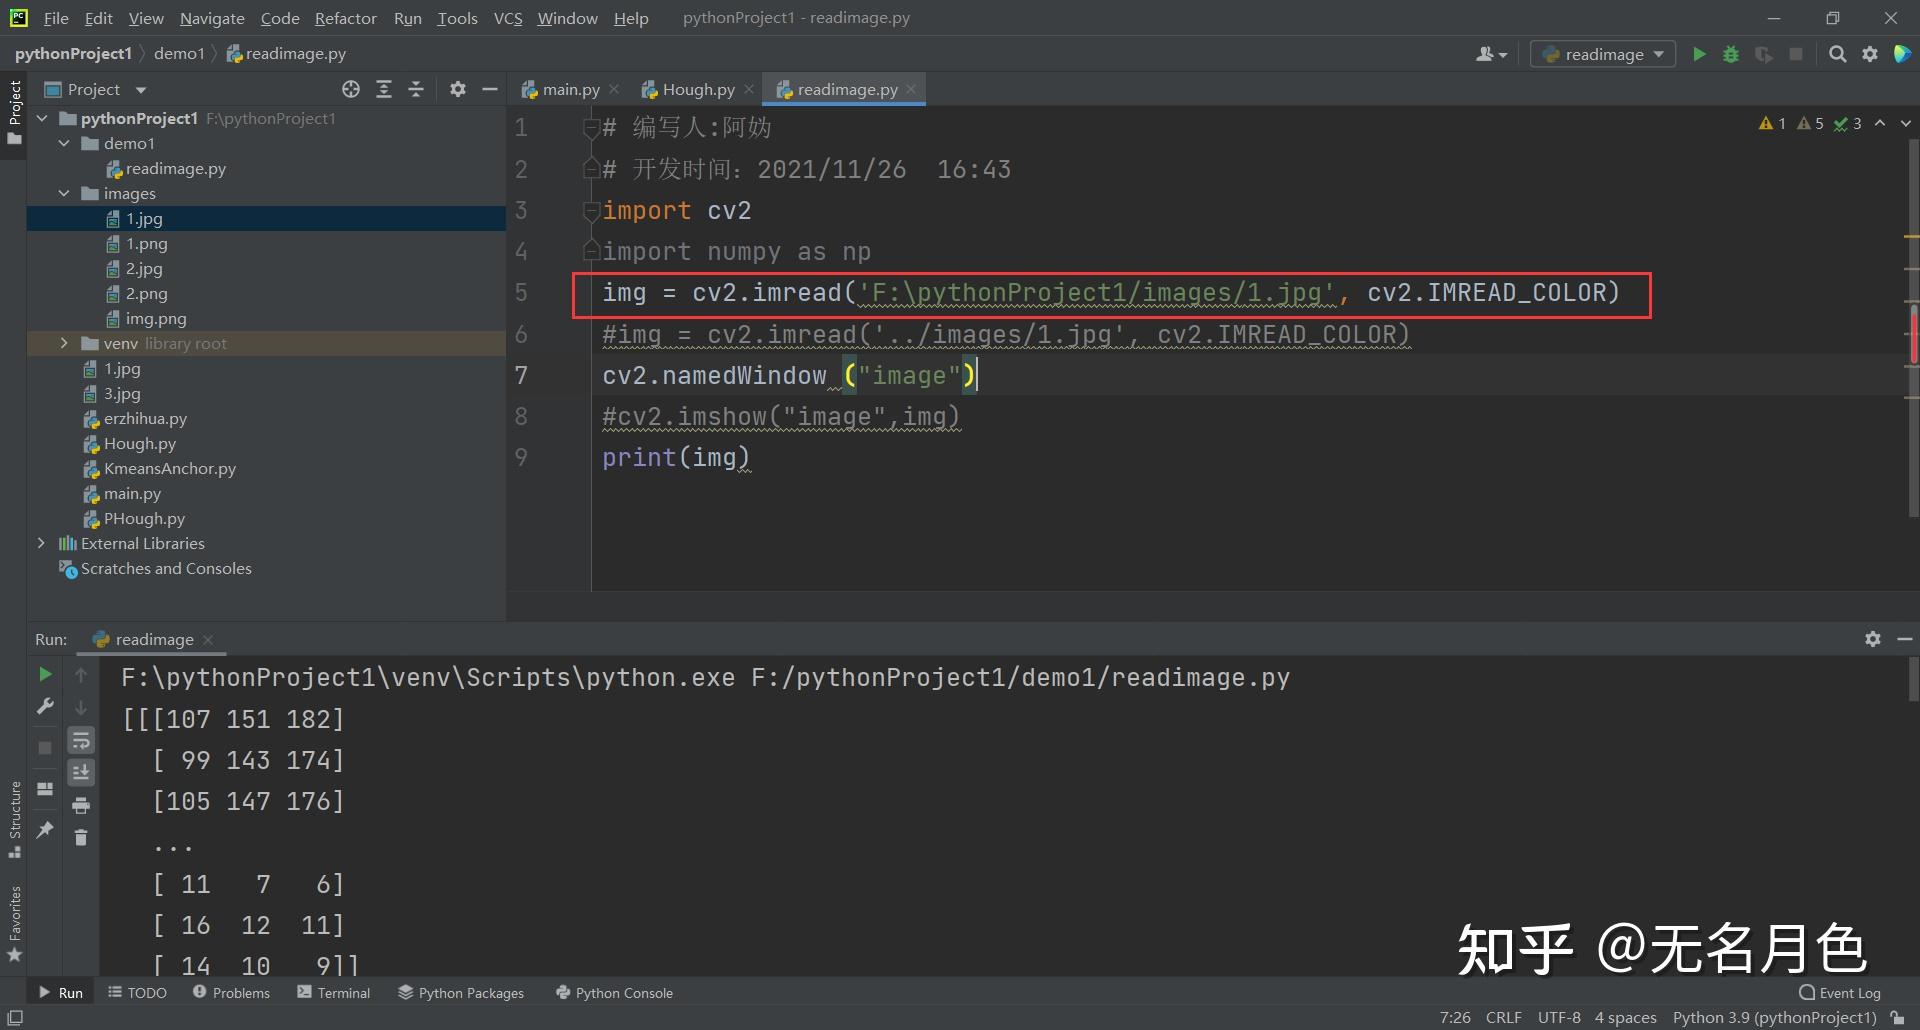The height and width of the screenshot is (1030, 1920).
Task: Rerun the program from the Run panel
Action: (x=44, y=674)
